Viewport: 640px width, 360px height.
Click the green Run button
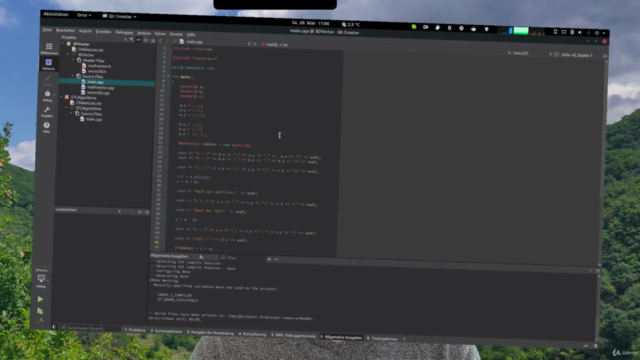[x=40, y=299]
